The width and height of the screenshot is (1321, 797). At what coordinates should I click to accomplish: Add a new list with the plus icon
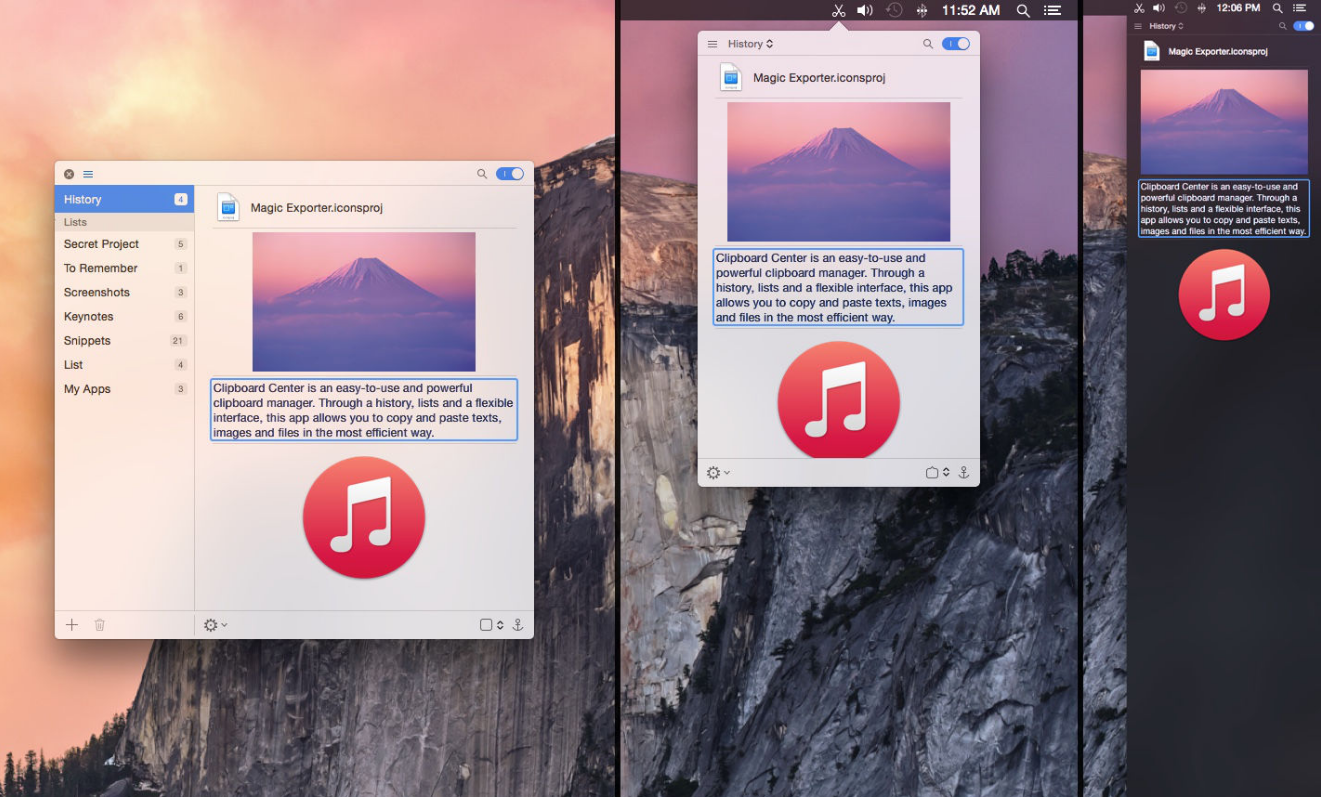[x=72, y=625]
